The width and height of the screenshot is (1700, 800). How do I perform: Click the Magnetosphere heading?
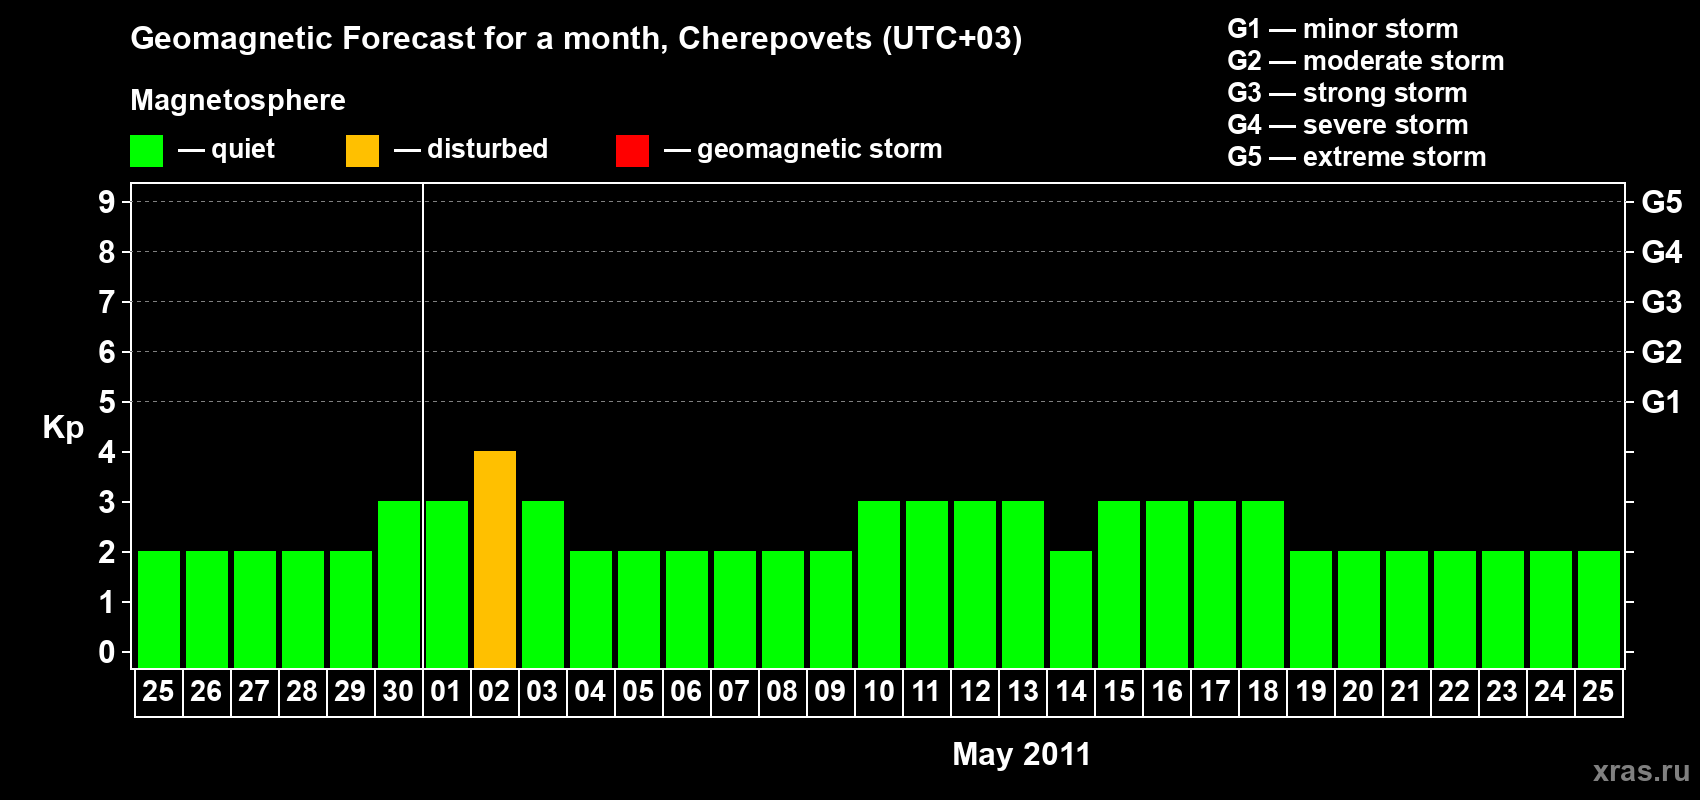tap(238, 100)
